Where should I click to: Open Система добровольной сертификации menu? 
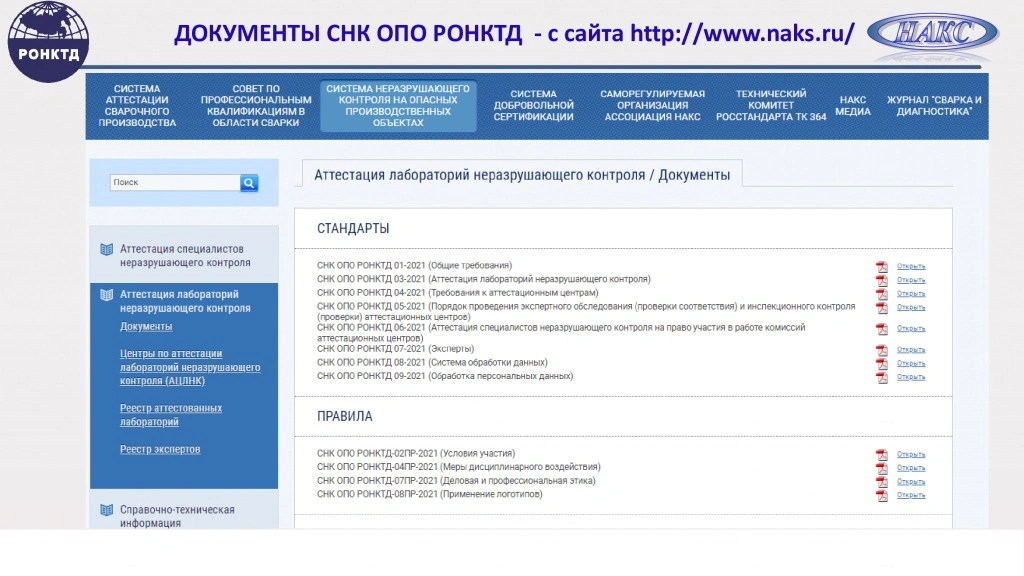tap(534, 106)
